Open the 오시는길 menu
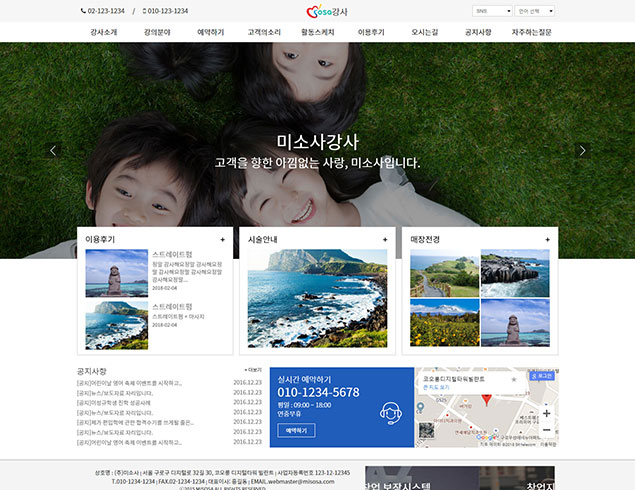Viewport: 635px width, 490px height. pyautogui.click(x=424, y=32)
